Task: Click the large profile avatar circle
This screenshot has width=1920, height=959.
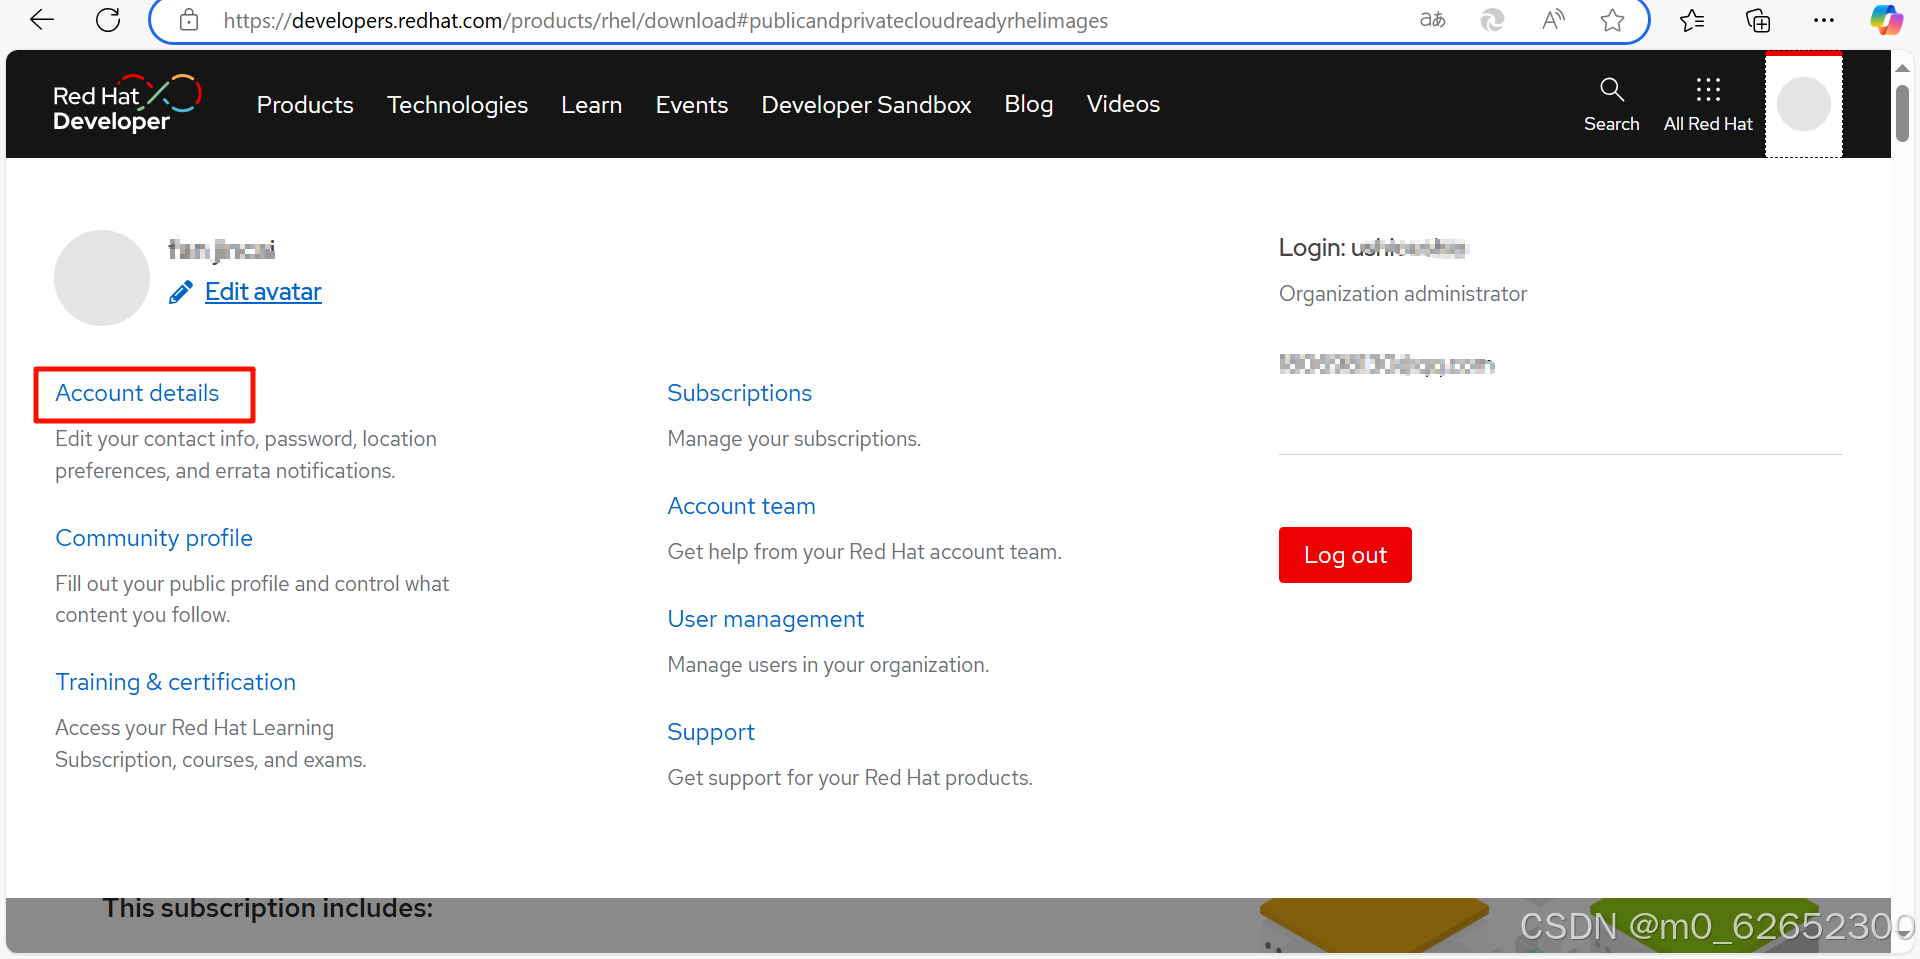Action: click(102, 278)
